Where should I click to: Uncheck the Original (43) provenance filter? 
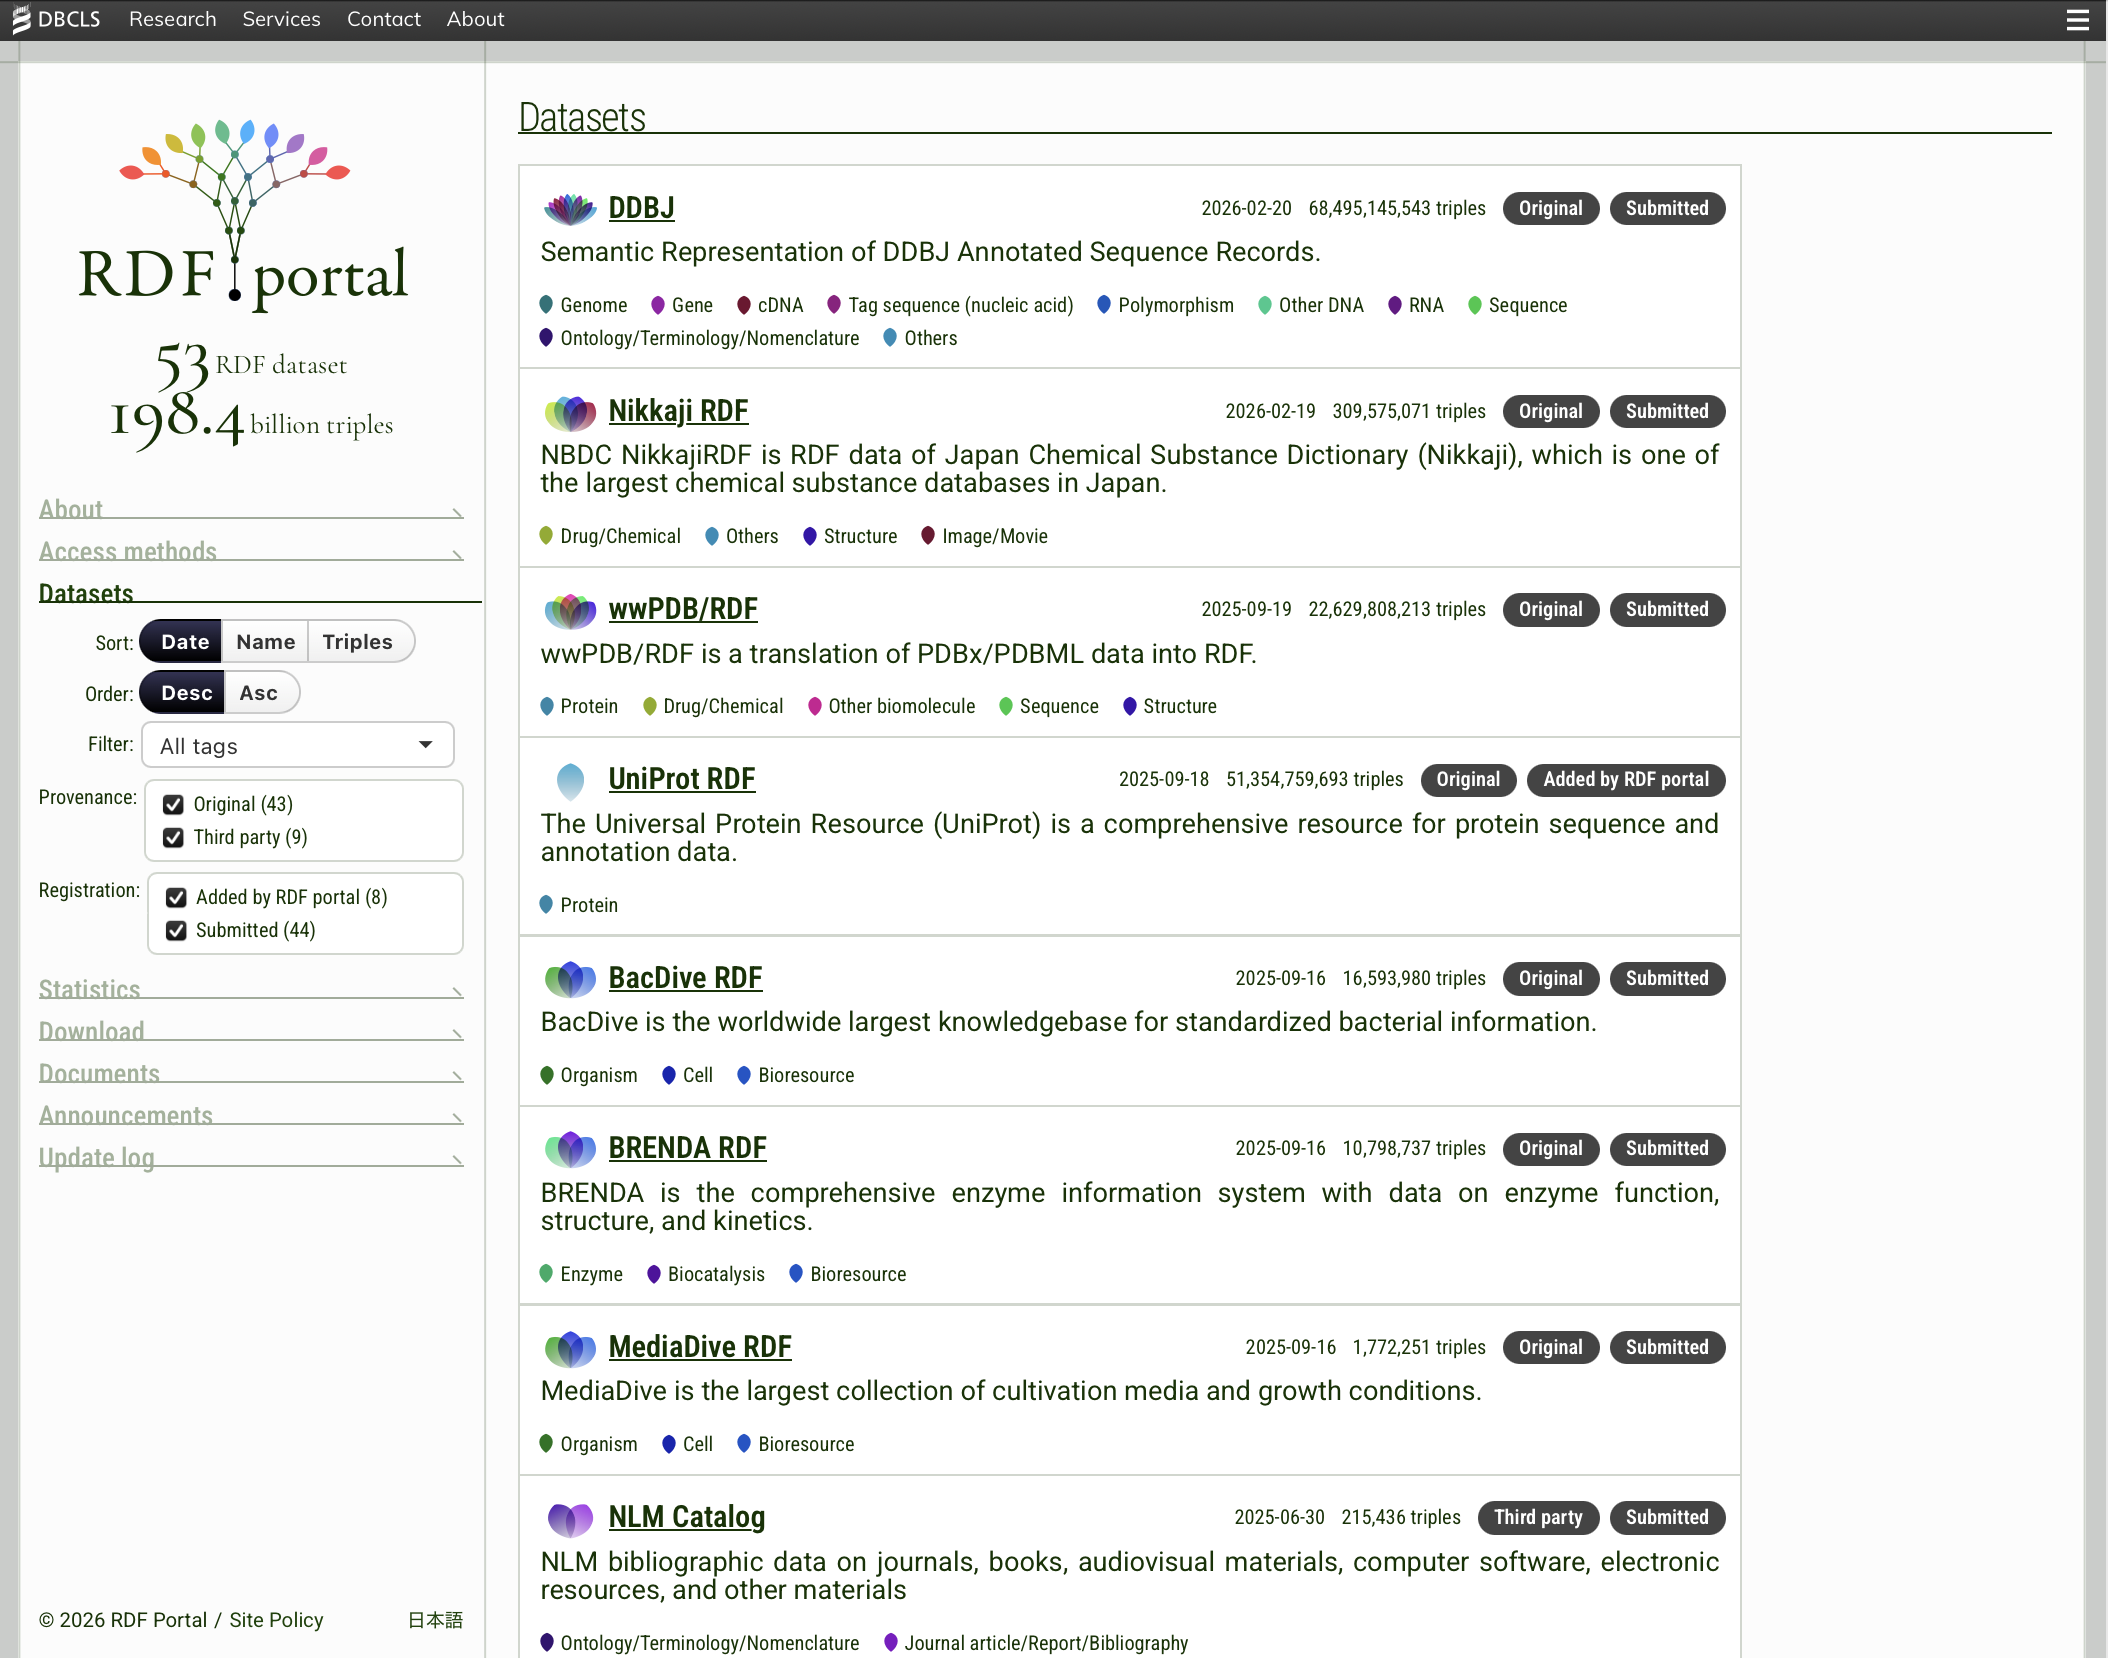(x=175, y=804)
